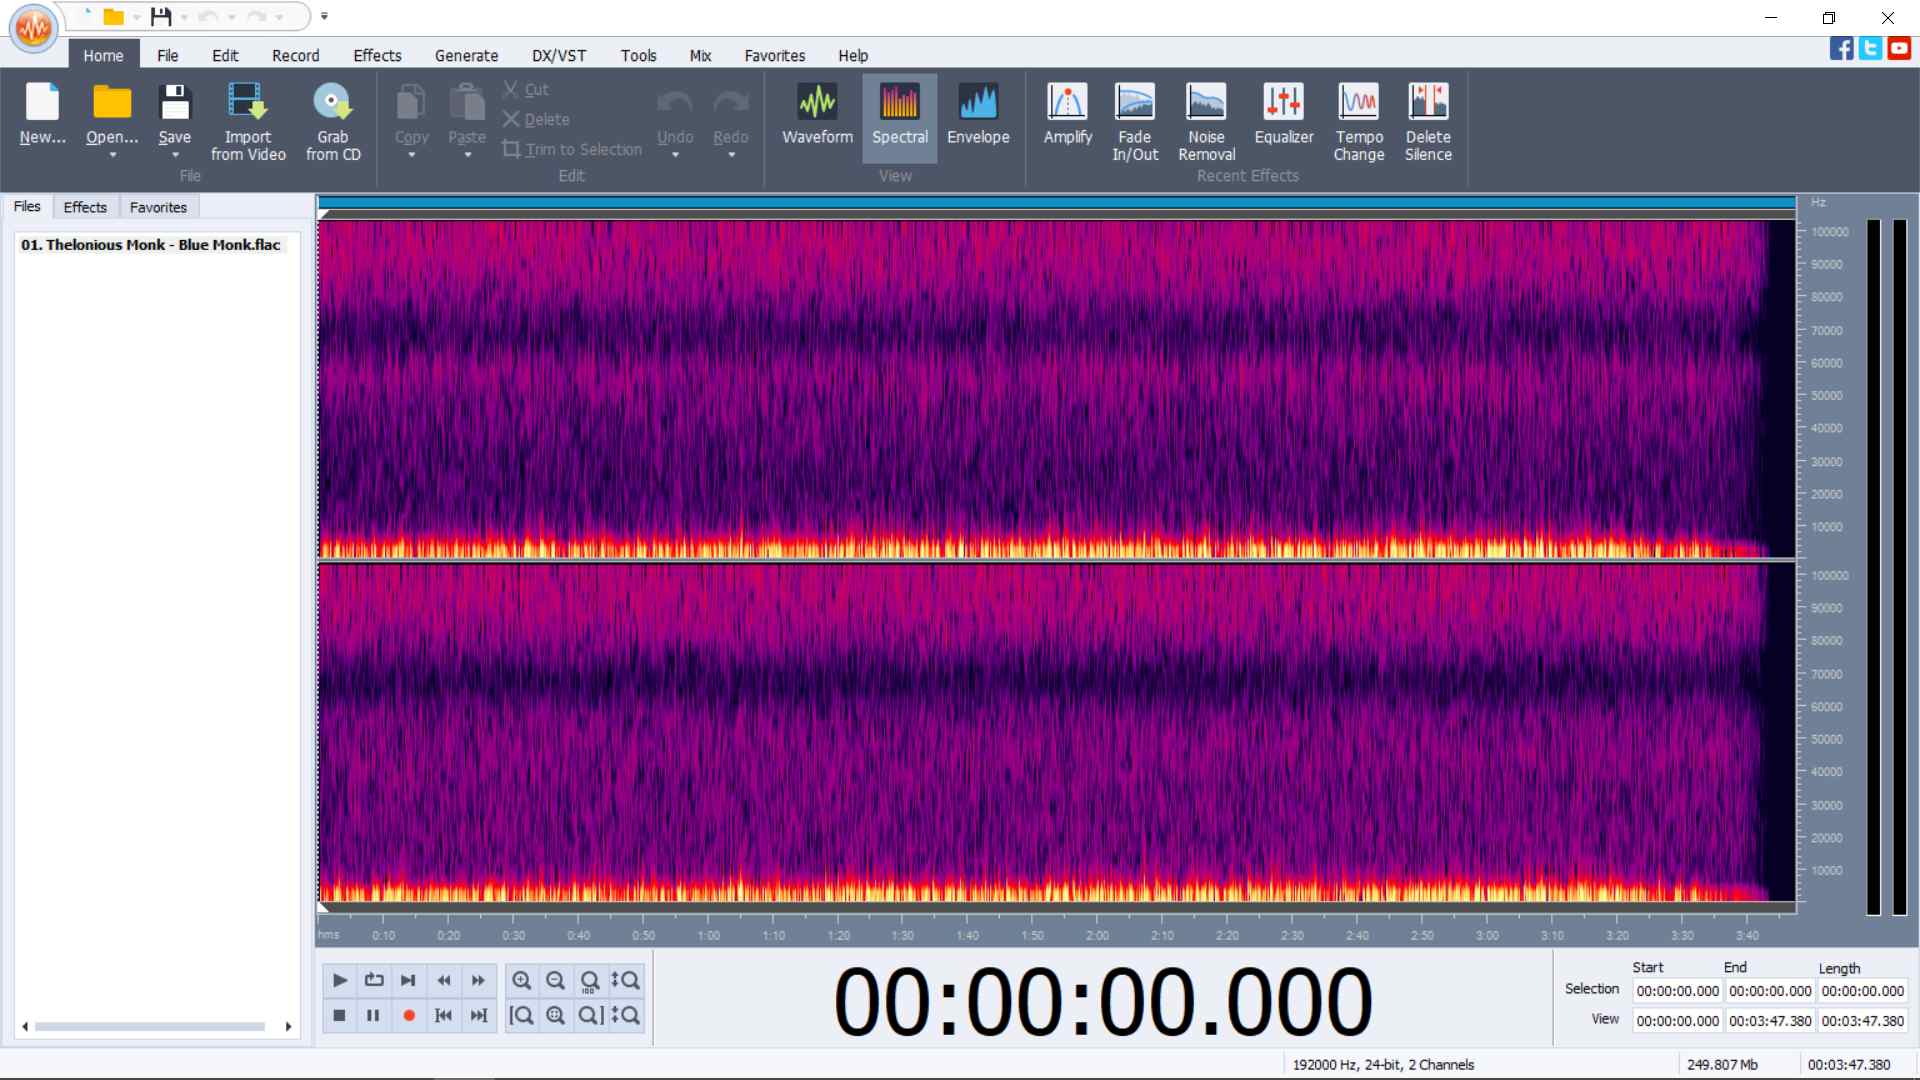Switch to Waveform view
The image size is (1920, 1080).
817,115
